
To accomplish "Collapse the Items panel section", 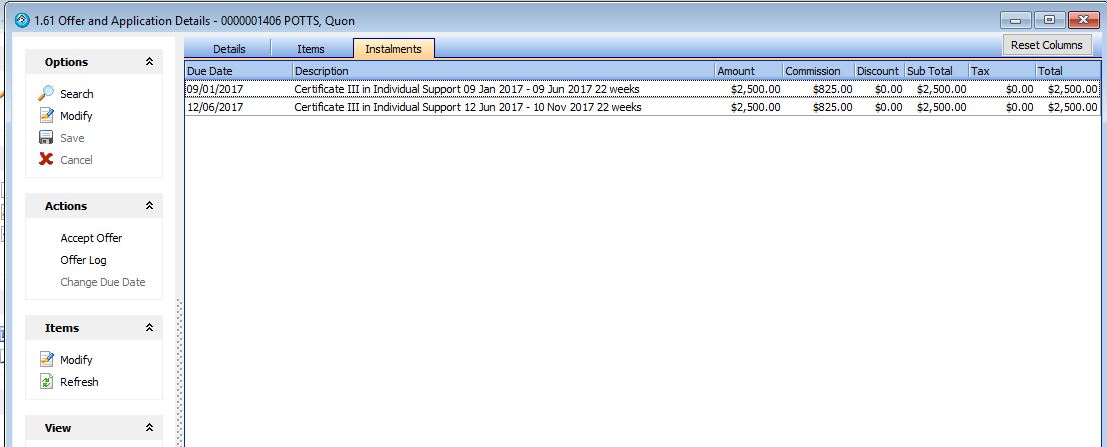I will click(149, 328).
